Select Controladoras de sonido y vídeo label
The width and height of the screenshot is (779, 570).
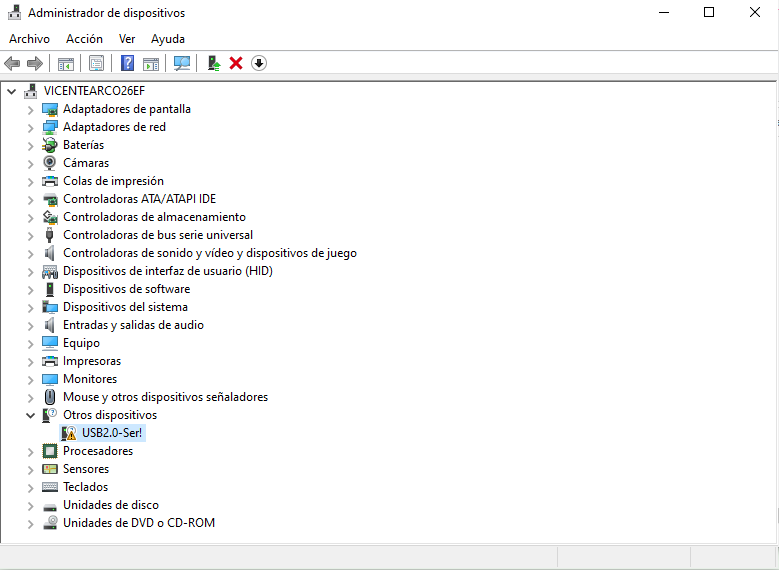(x=210, y=253)
